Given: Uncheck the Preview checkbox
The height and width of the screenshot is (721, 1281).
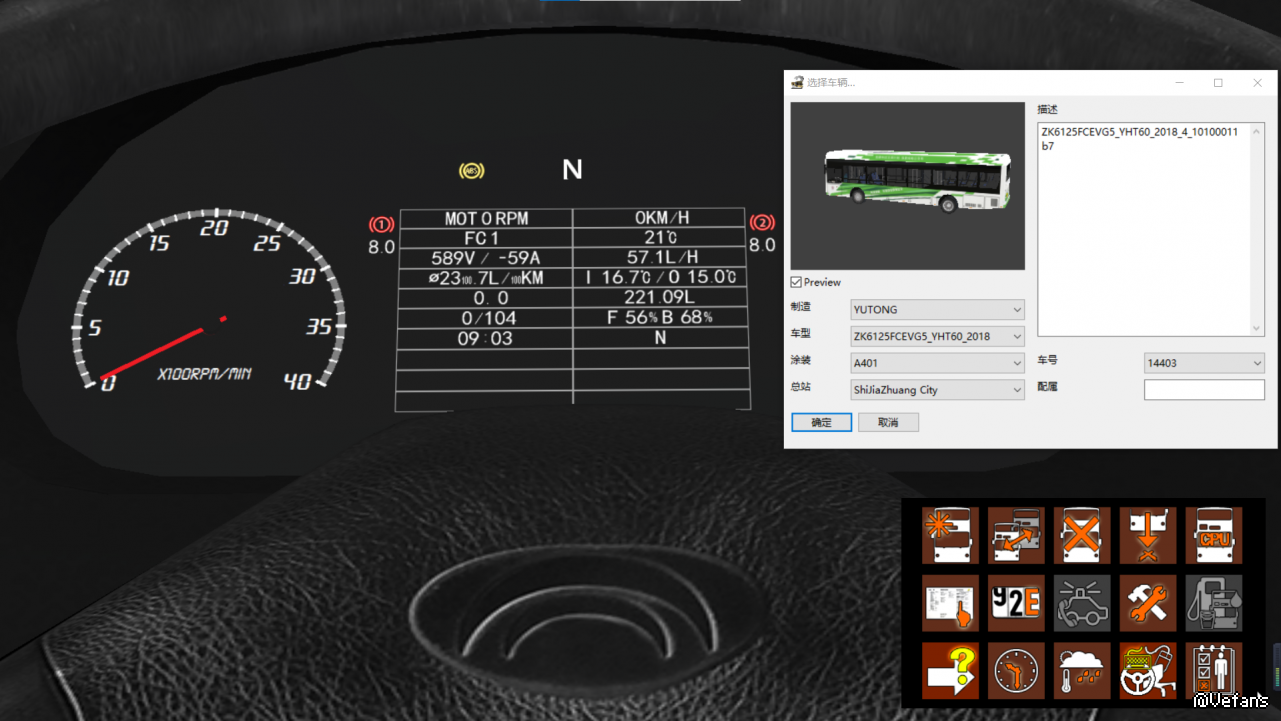Looking at the screenshot, I should 797,283.
